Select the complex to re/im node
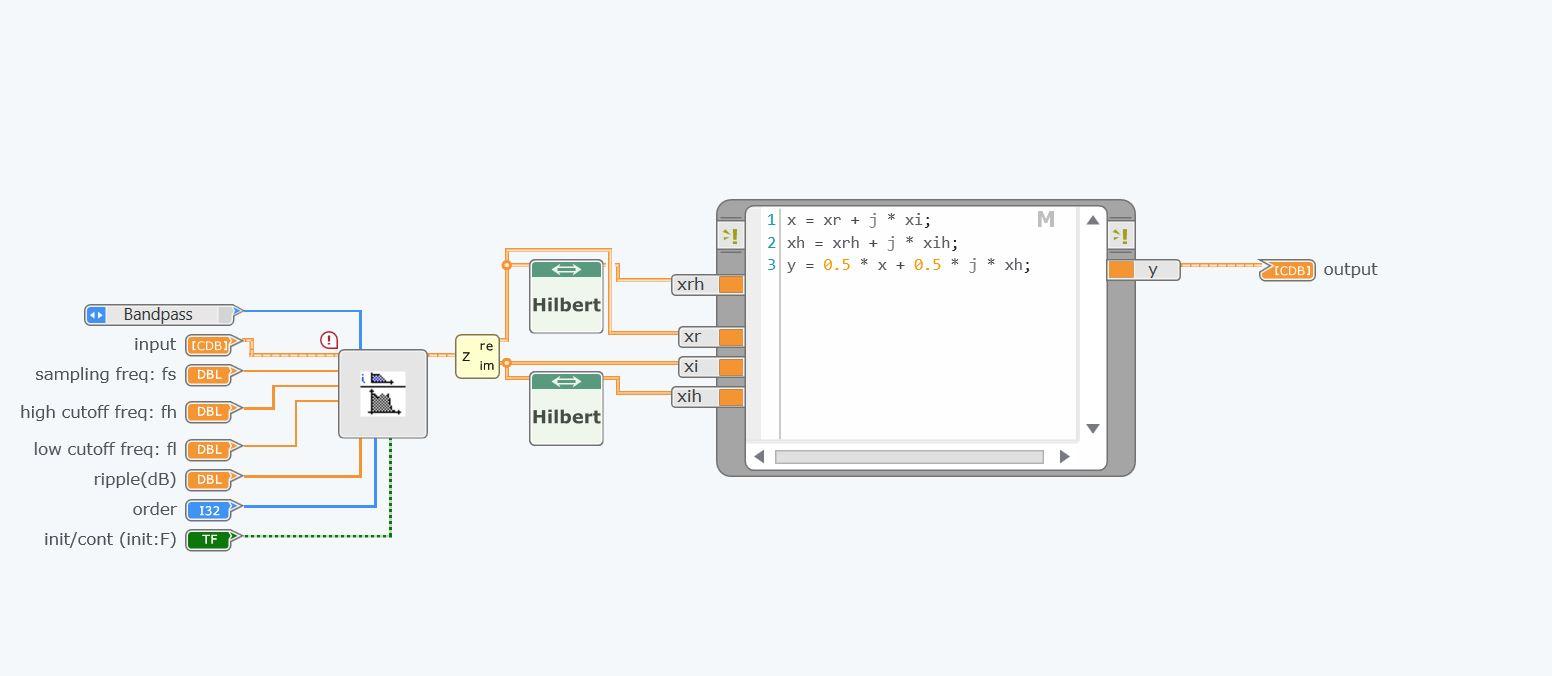The height and width of the screenshot is (676, 1552). click(477, 356)
